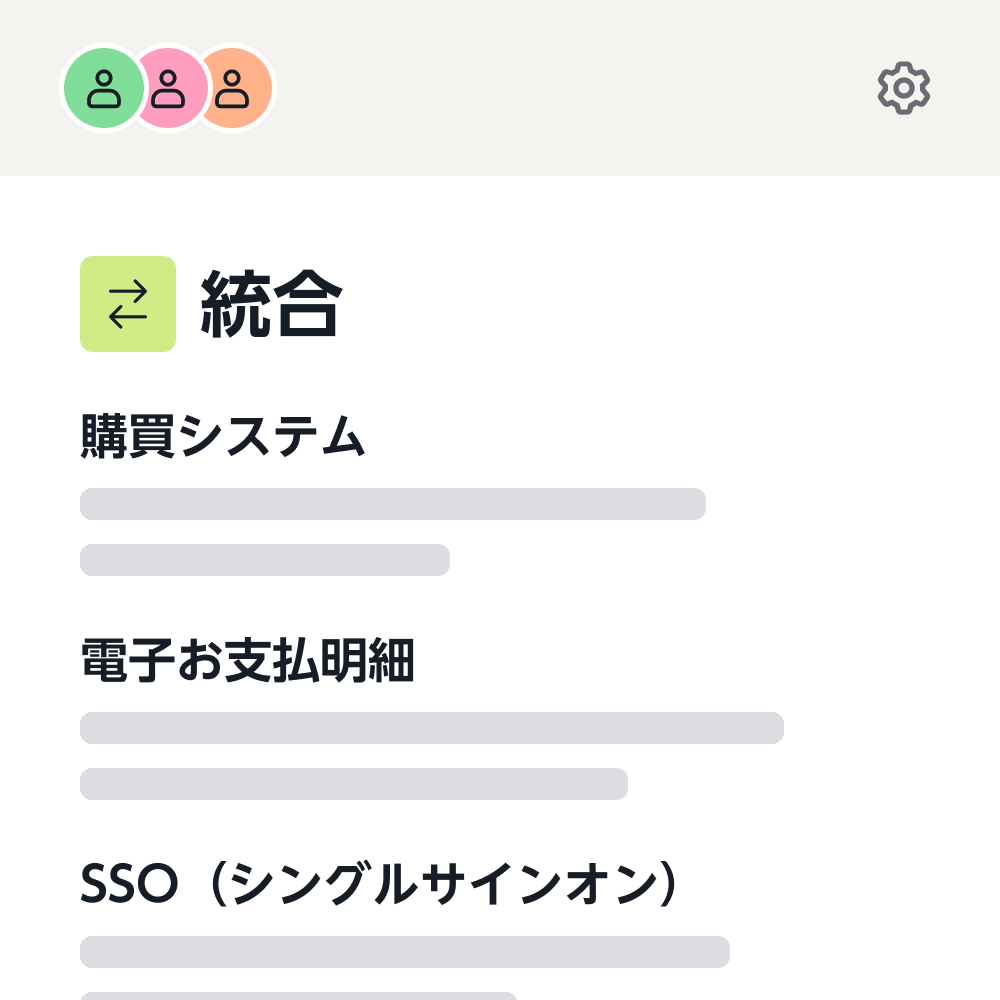Open the settings gear icon
This screenshot has width=1000, height=1000.
(x=904, y=88)
